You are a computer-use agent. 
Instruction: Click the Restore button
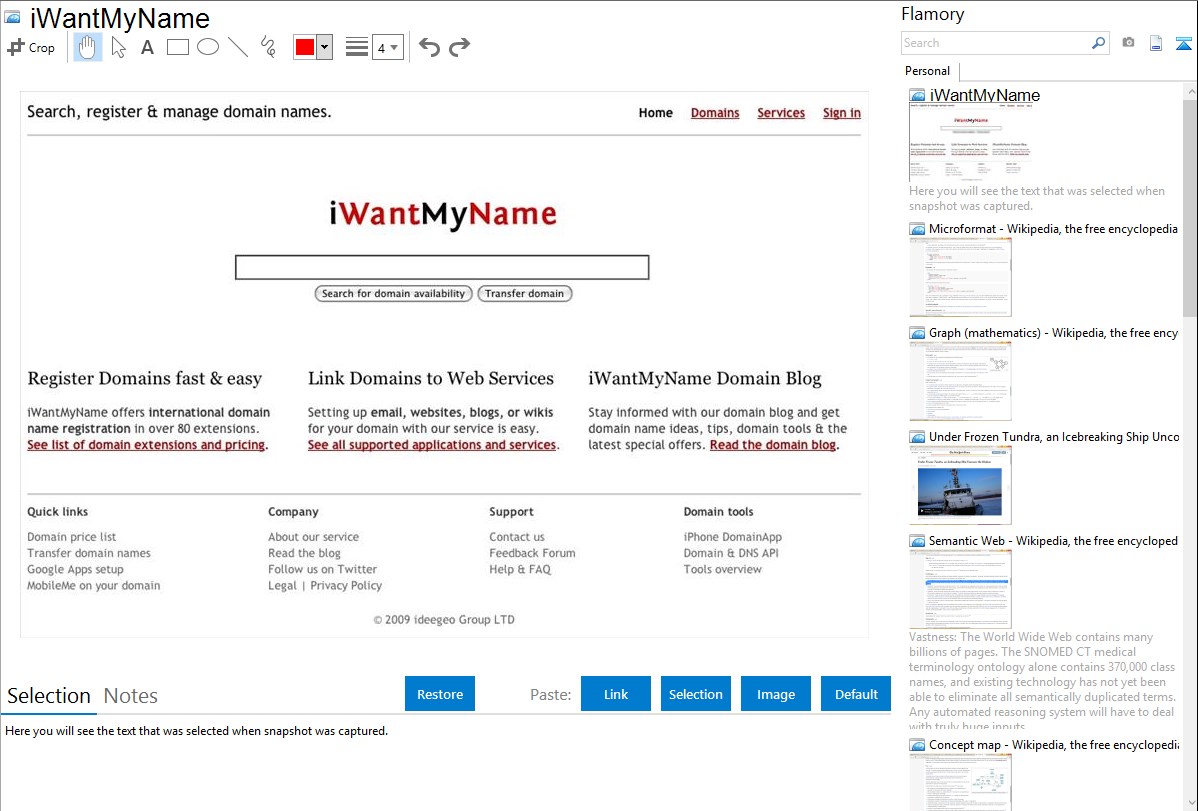tap(440, 694)
